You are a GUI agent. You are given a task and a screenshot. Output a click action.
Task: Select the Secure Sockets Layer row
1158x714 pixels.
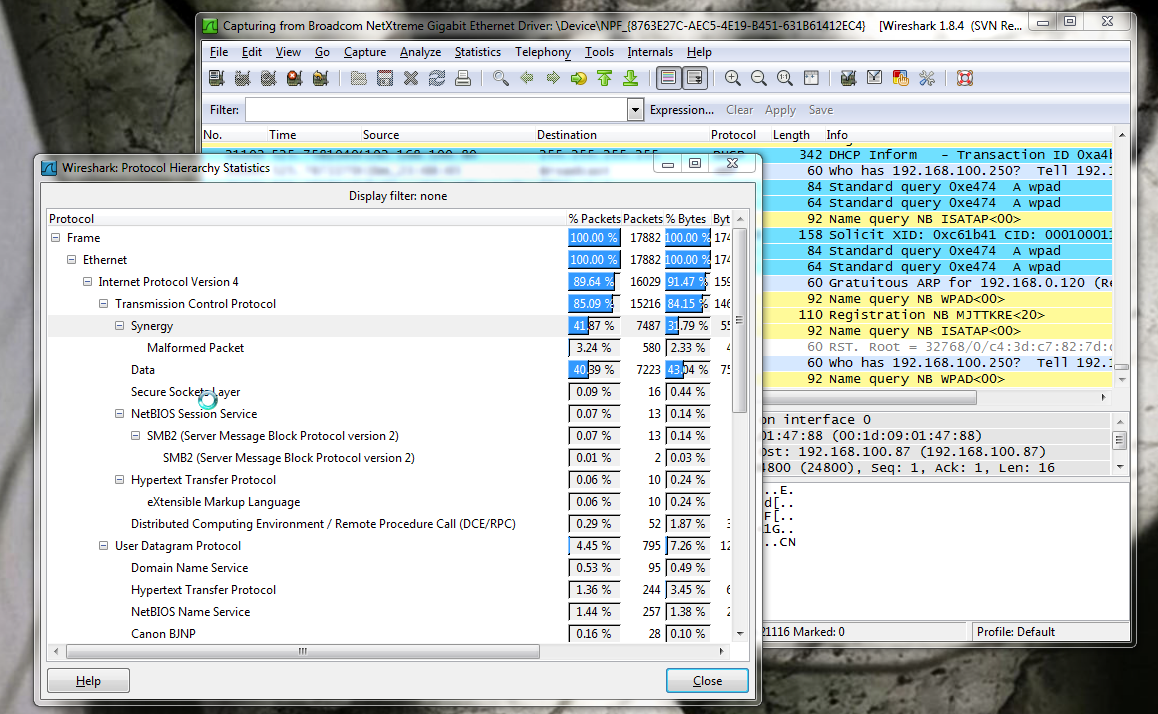point(390,392)
